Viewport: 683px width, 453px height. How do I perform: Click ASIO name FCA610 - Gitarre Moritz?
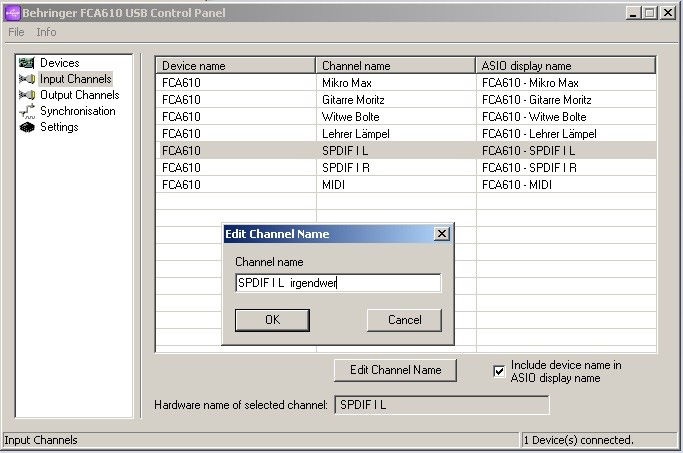(x=537, y=100)
